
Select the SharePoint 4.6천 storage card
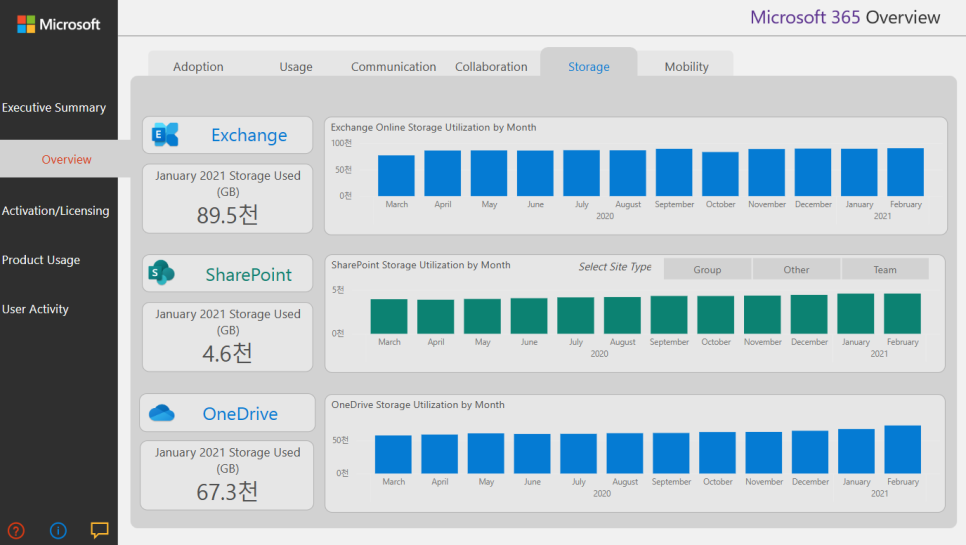227,337
